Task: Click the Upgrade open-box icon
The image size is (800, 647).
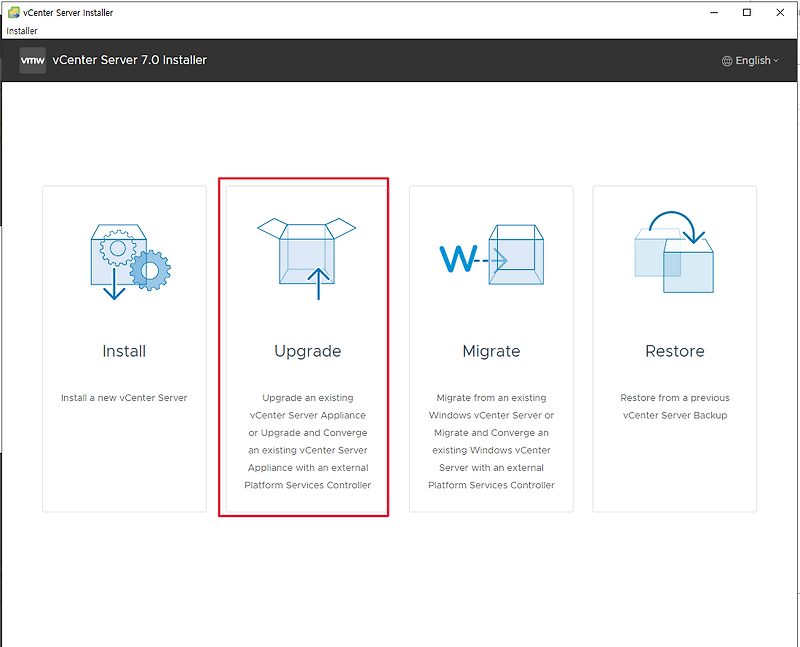Action: (307, 253)
